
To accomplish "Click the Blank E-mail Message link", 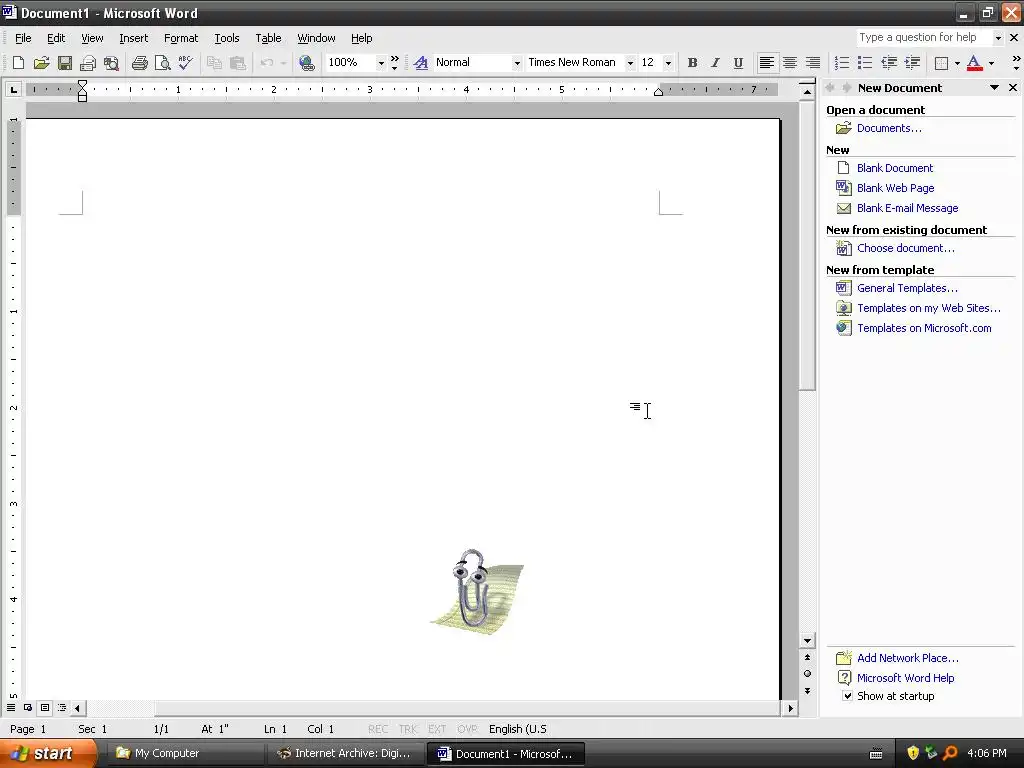I will tap(908, 208).
